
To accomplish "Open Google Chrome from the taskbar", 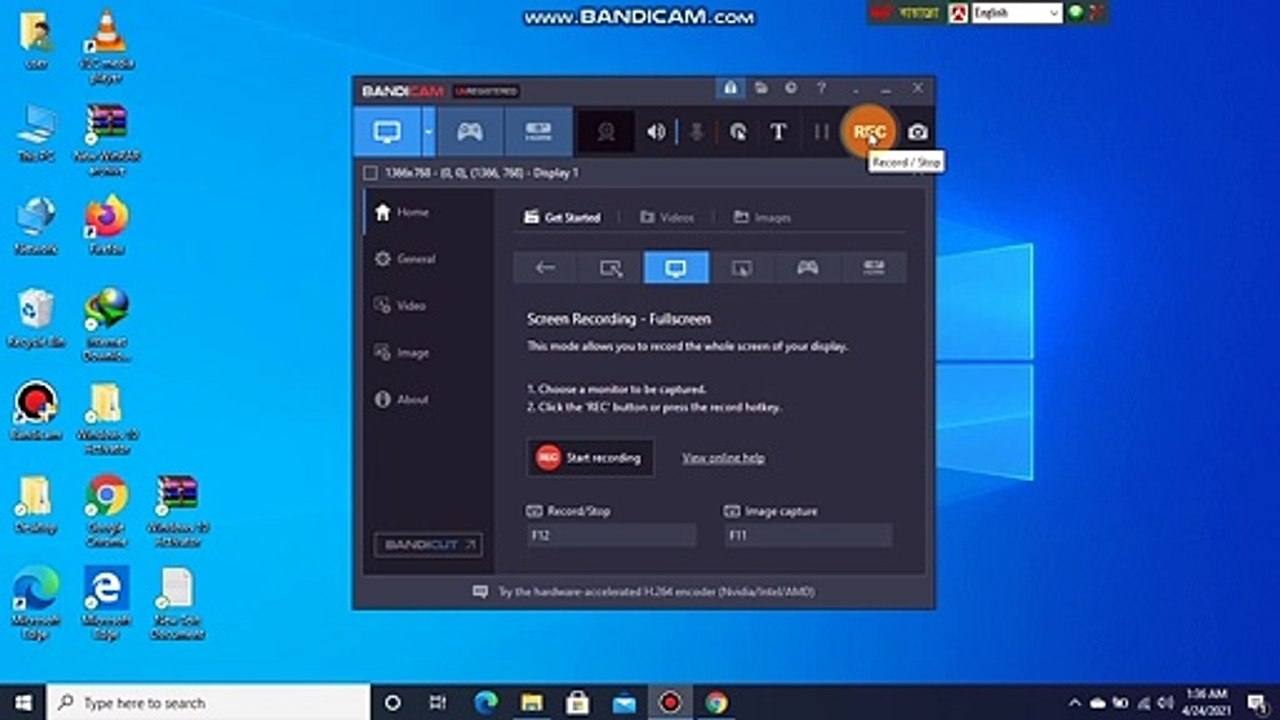I will click(716, 702).
